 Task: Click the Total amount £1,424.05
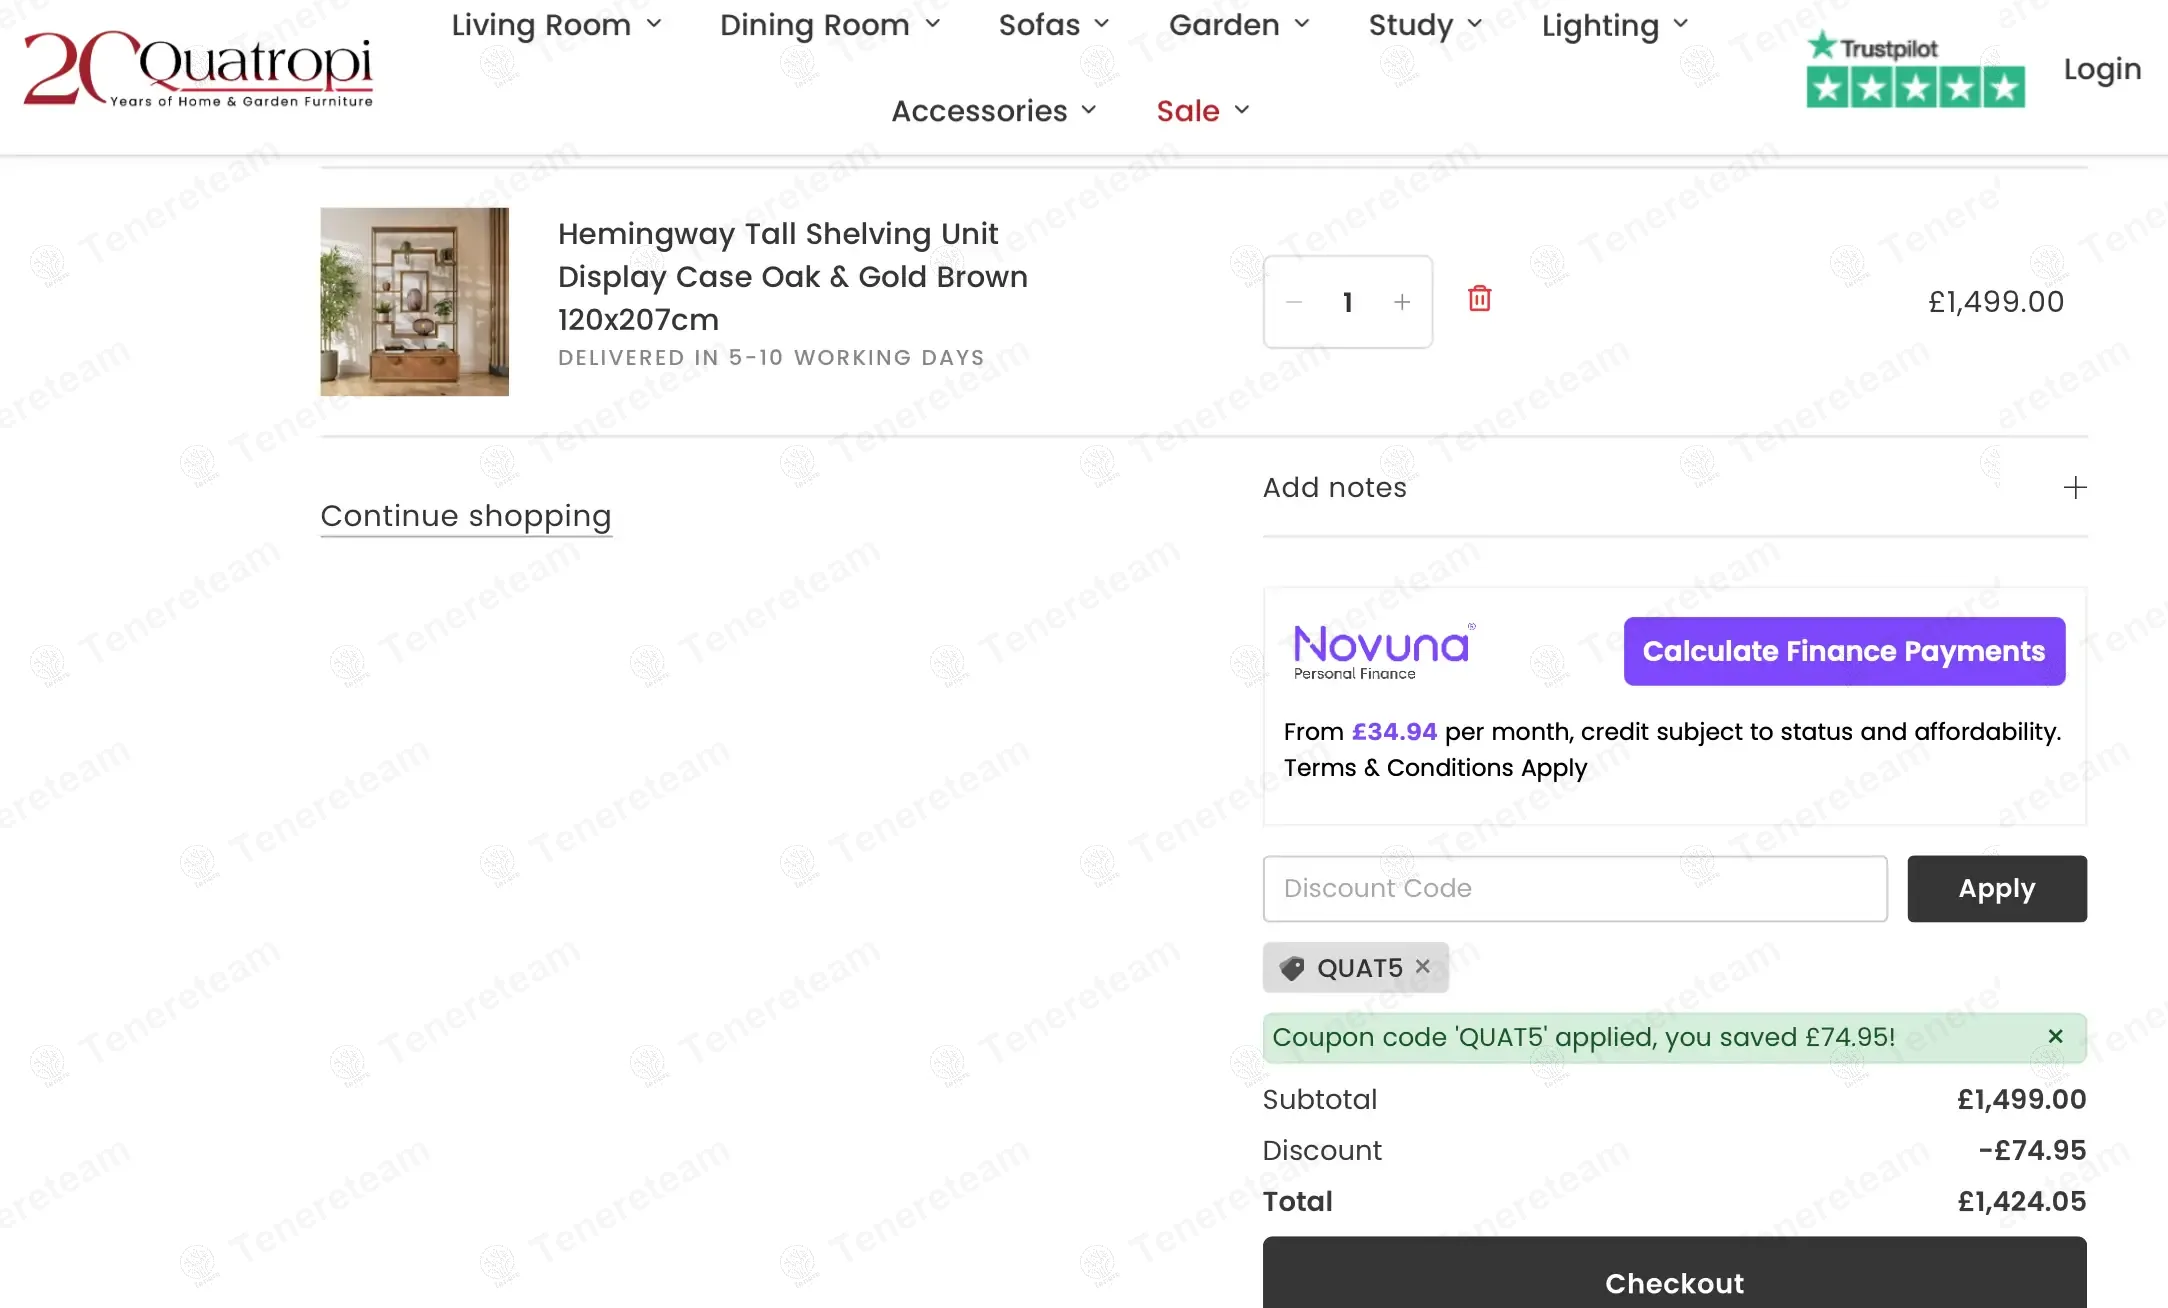pos(2021,1202)
